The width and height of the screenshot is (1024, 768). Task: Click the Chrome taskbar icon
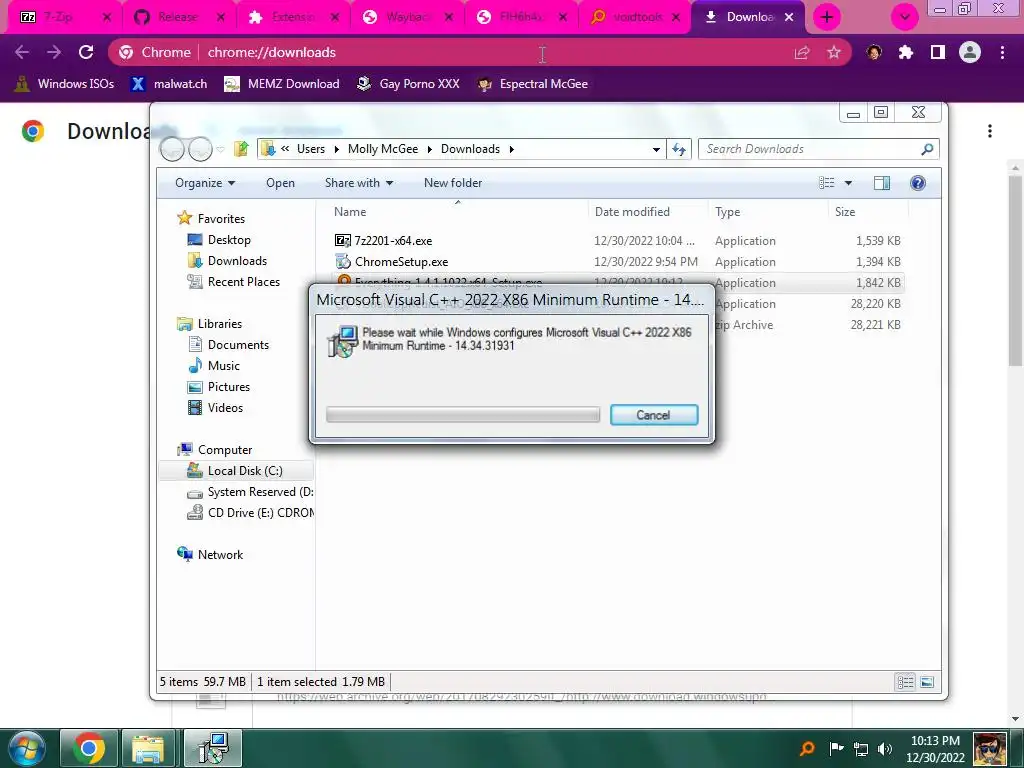pos(89,748)
